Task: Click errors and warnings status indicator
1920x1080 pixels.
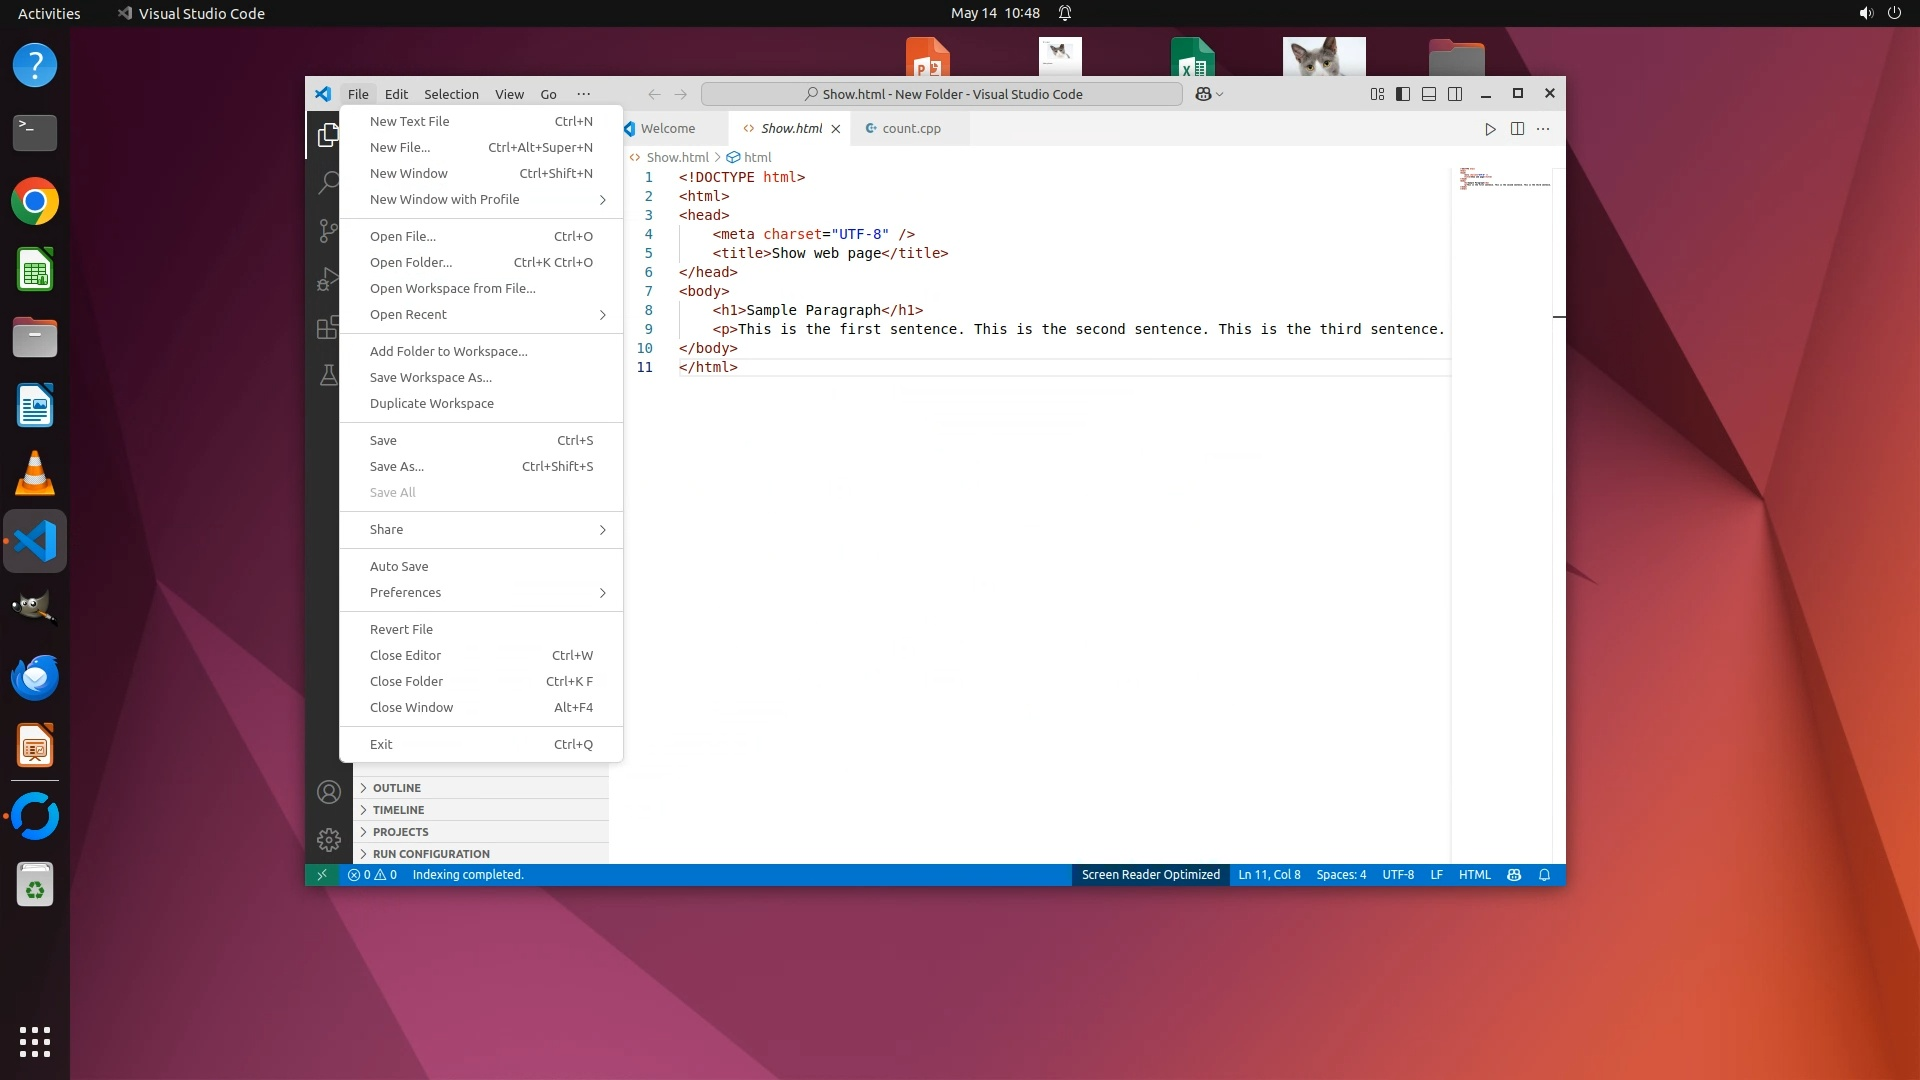Action: coord(372,875)
